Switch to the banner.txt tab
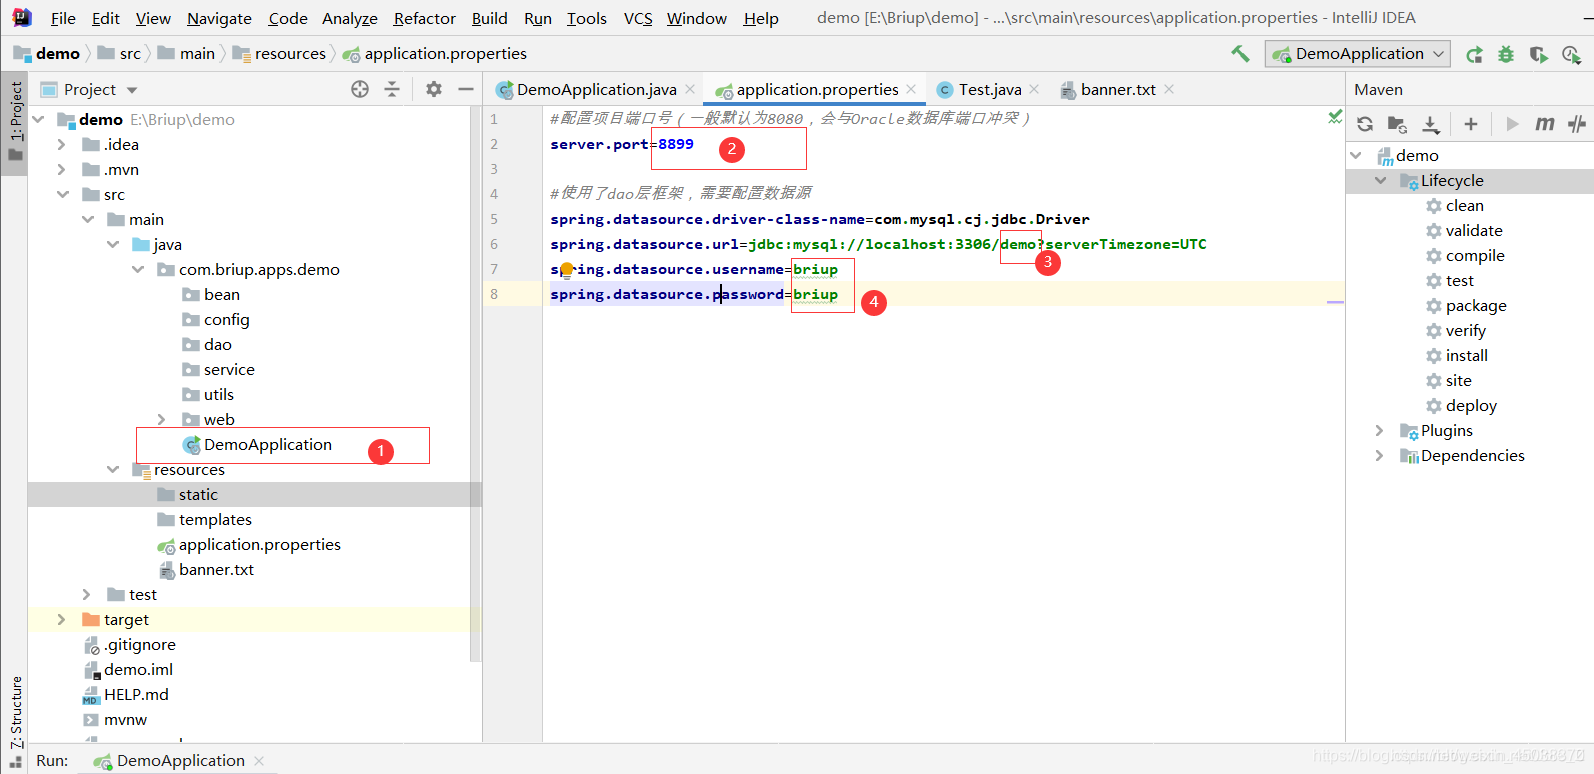The height and width of the screenshot is (774, 1594). [x=1118, y=89]
